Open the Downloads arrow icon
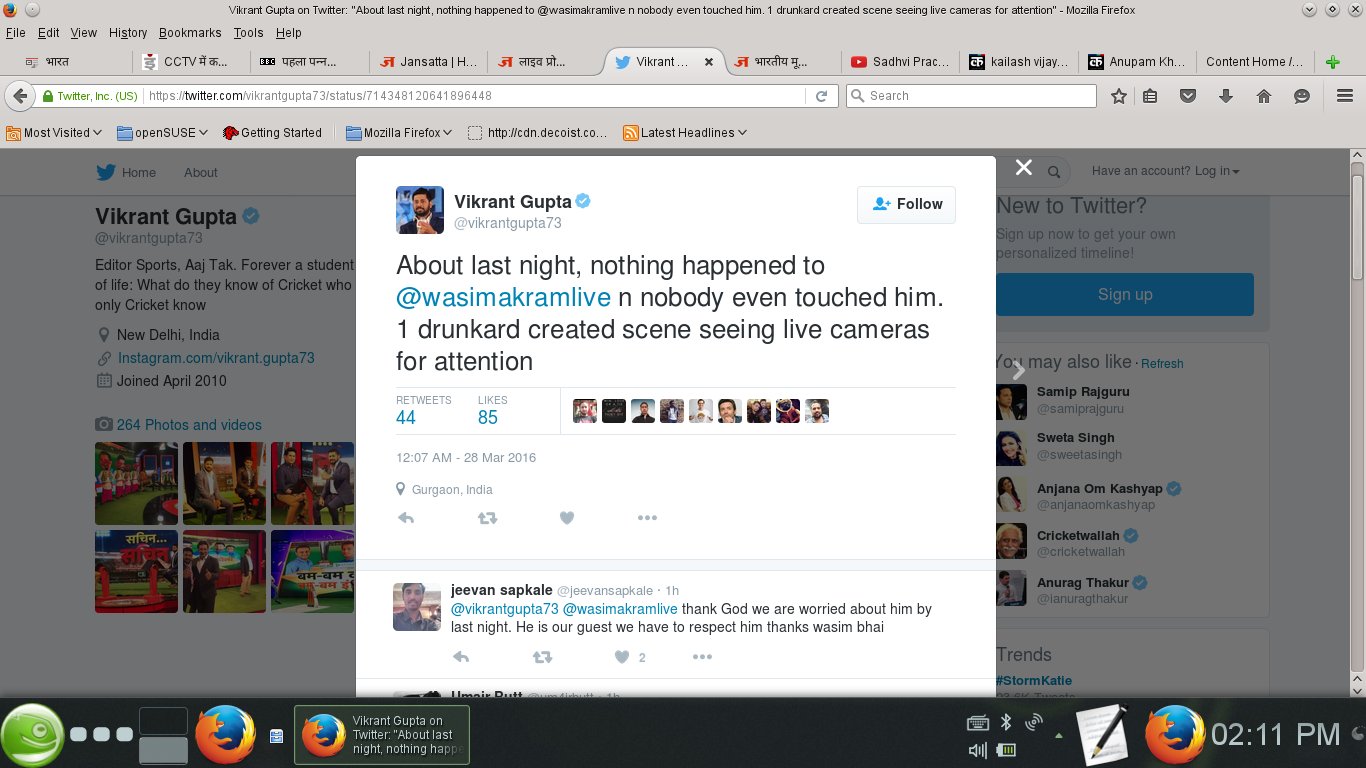 click(x=1226, y=96)
